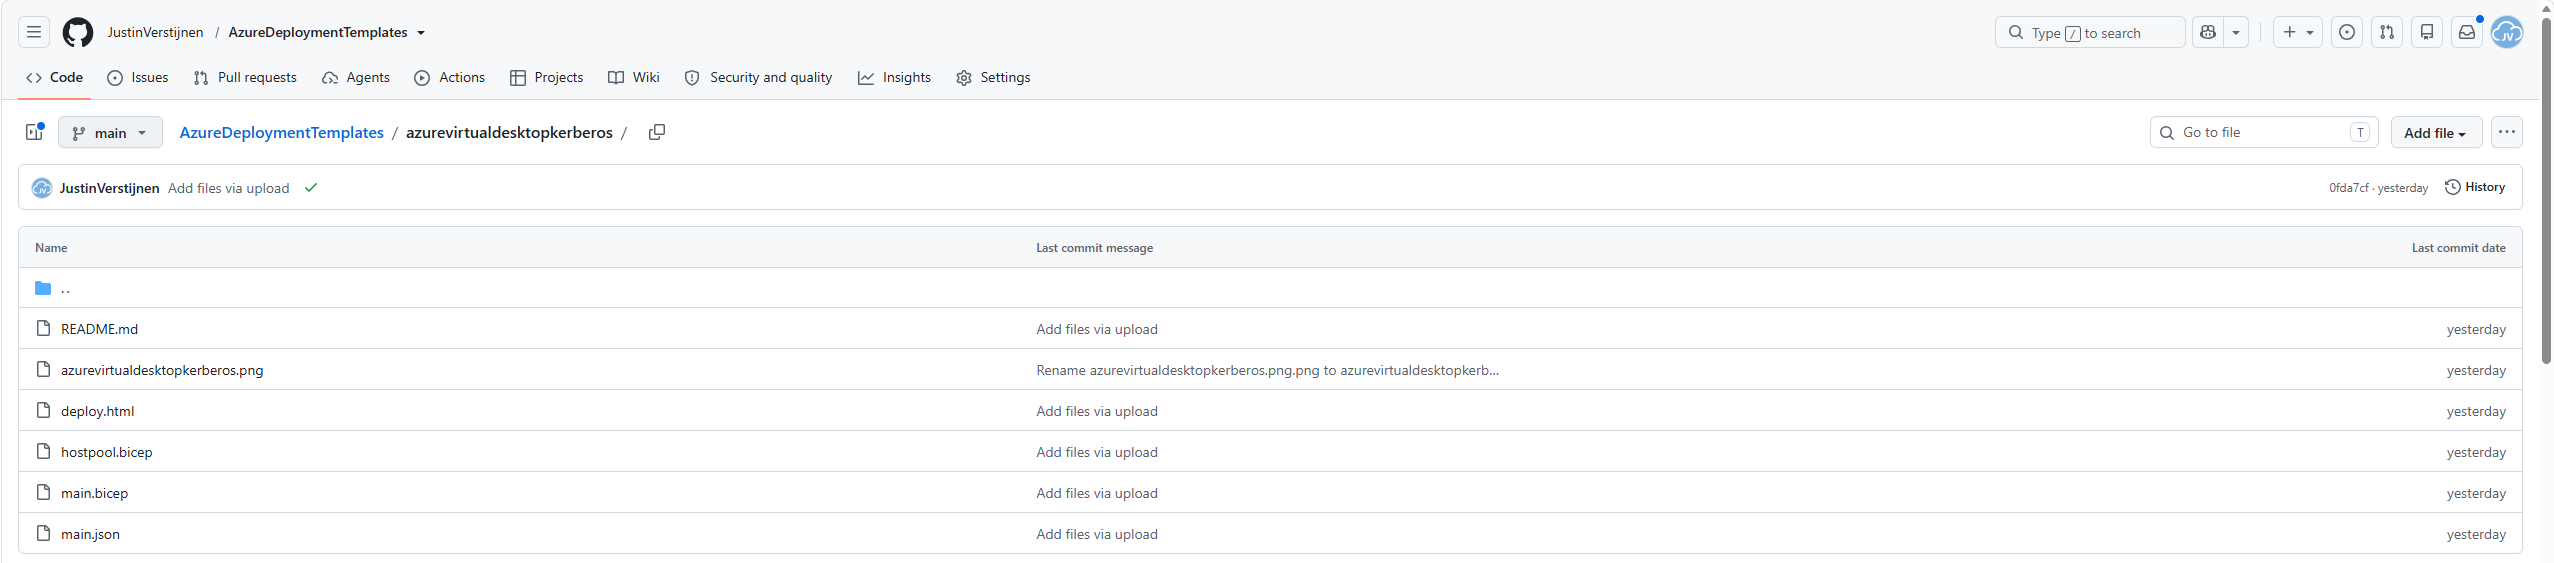Click the Go to file search field
2554x563 pixels.
[x=2264, y=132]
